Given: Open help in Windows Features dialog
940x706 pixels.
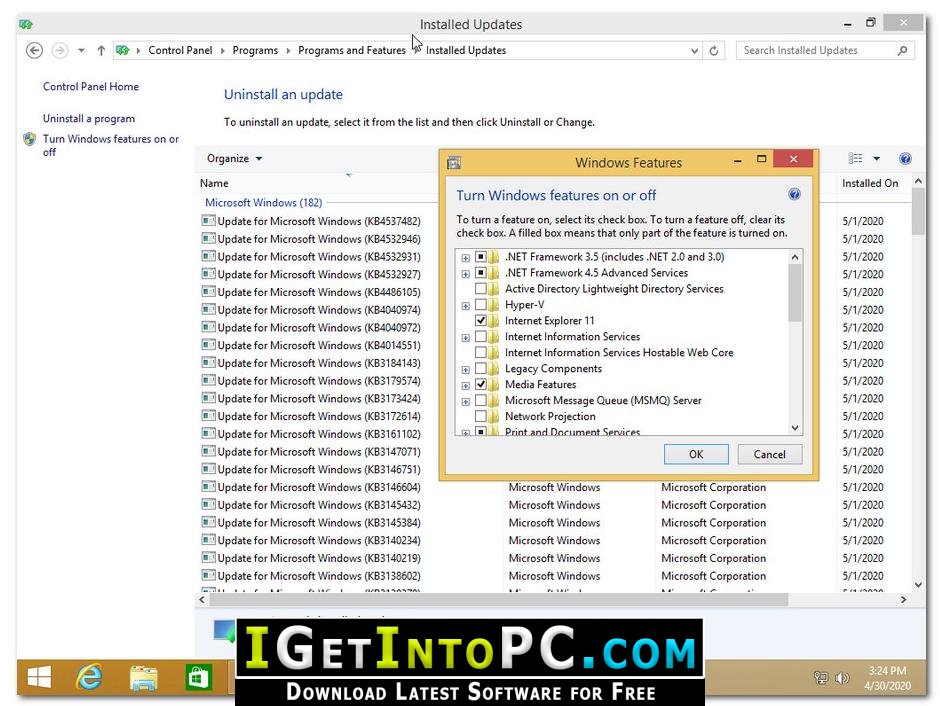Looking at the screenshot, I should [794, 194].
